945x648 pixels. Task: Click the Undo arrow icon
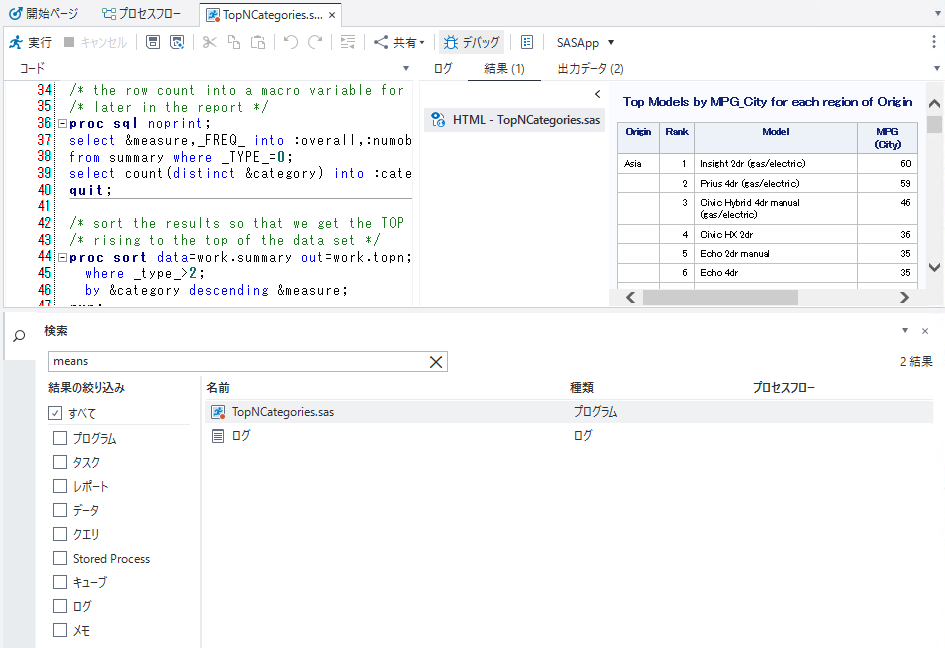(x=290, y=42)
